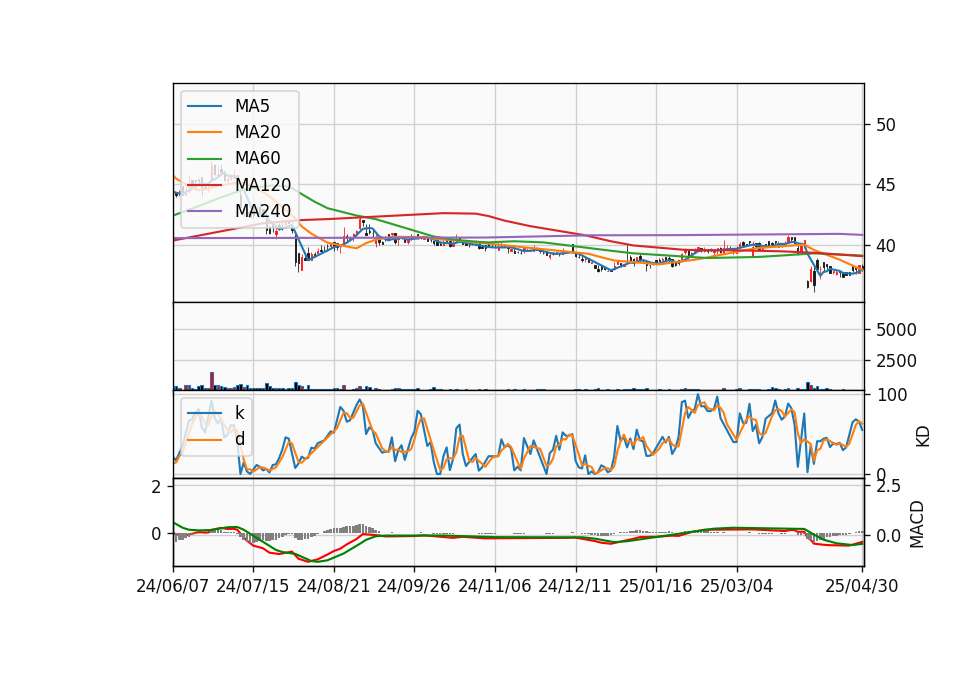Click the KD axis label
Screen dimensions: 960x690
(x=923, y=436)
